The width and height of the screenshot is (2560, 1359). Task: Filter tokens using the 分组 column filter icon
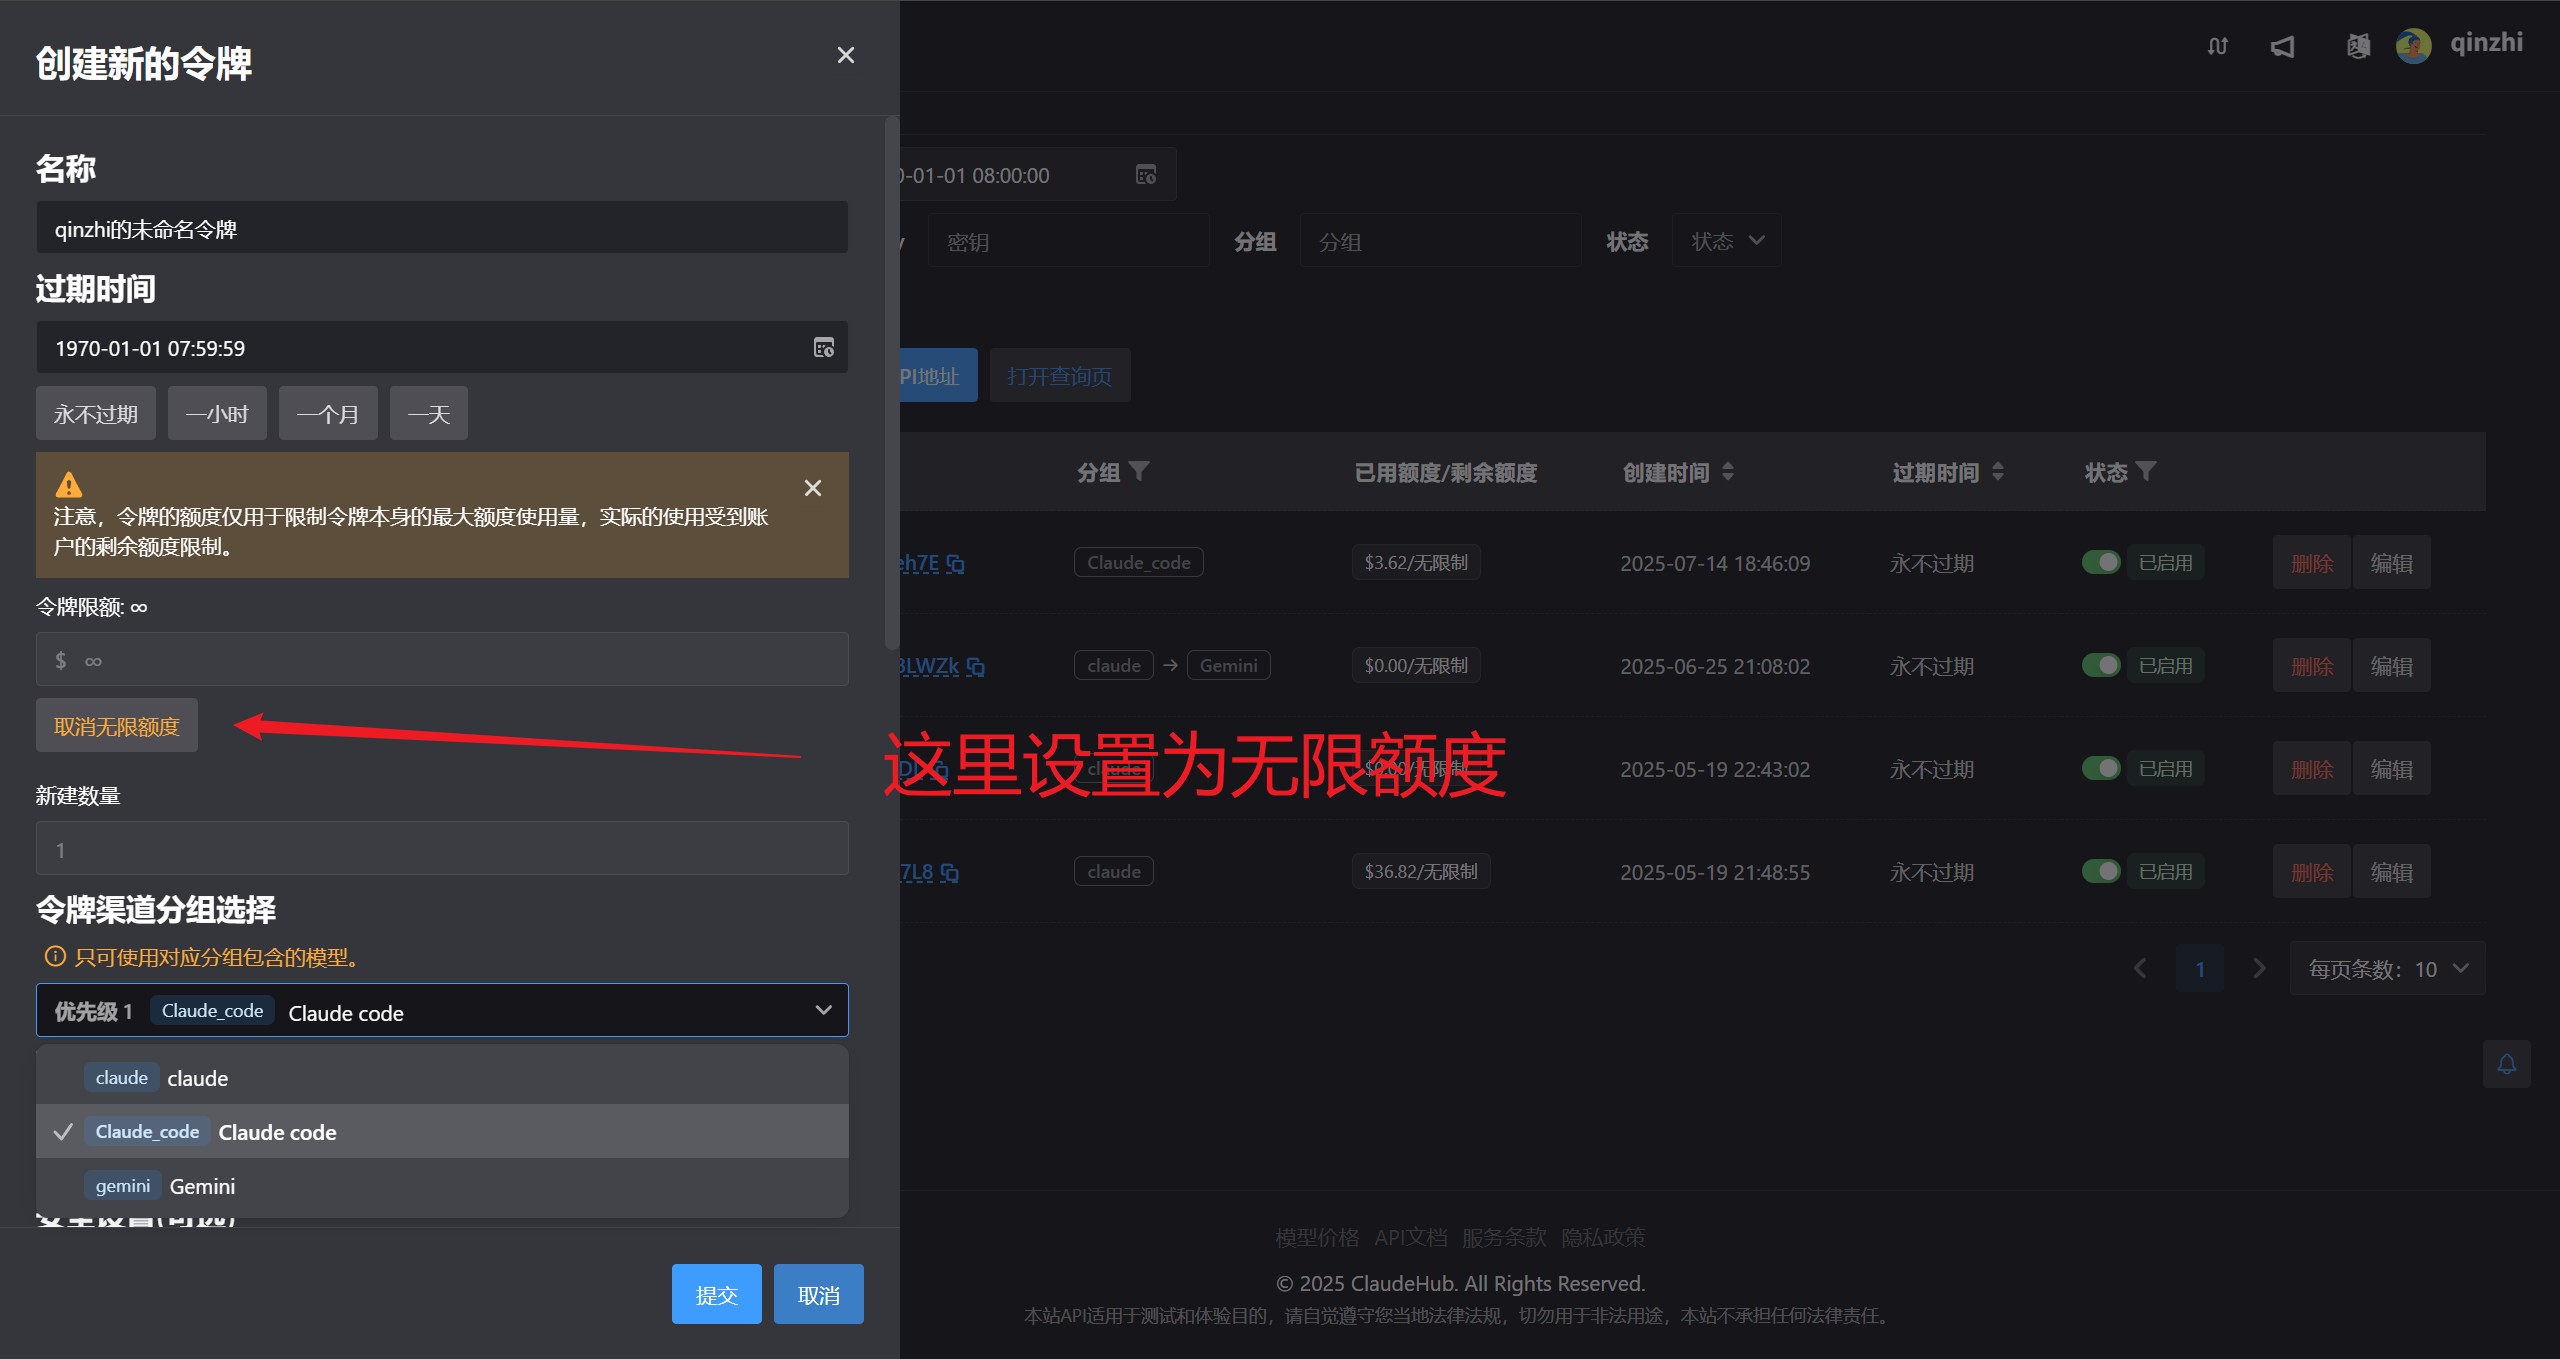(1140, 471)
